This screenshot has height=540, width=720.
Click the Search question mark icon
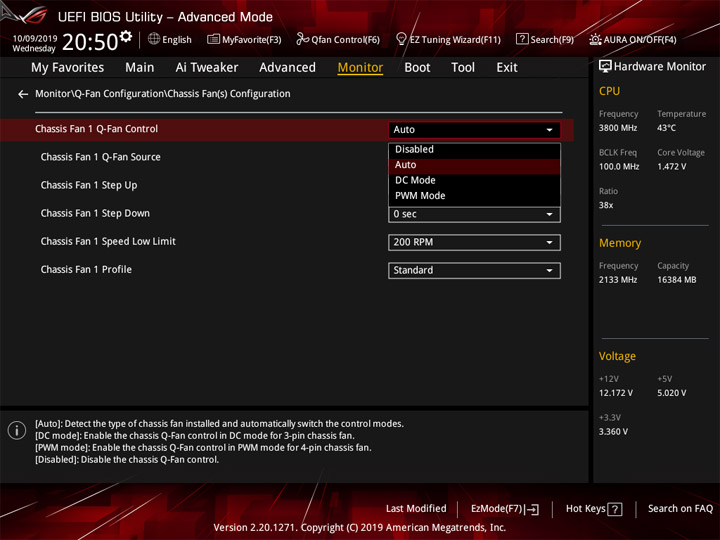[x=522, y=39]
